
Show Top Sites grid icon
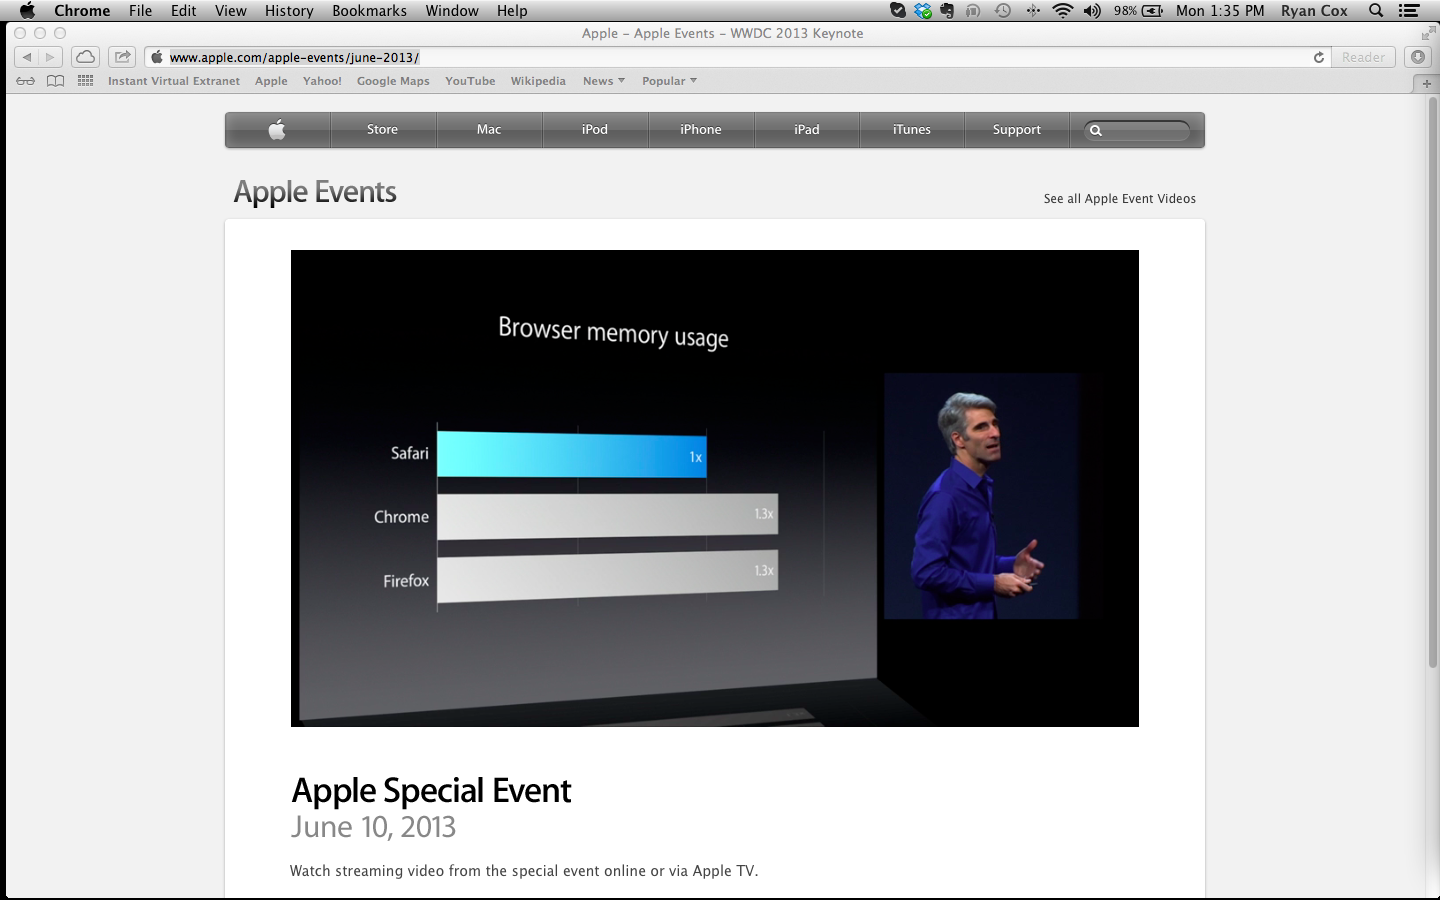tap(86, 81)
